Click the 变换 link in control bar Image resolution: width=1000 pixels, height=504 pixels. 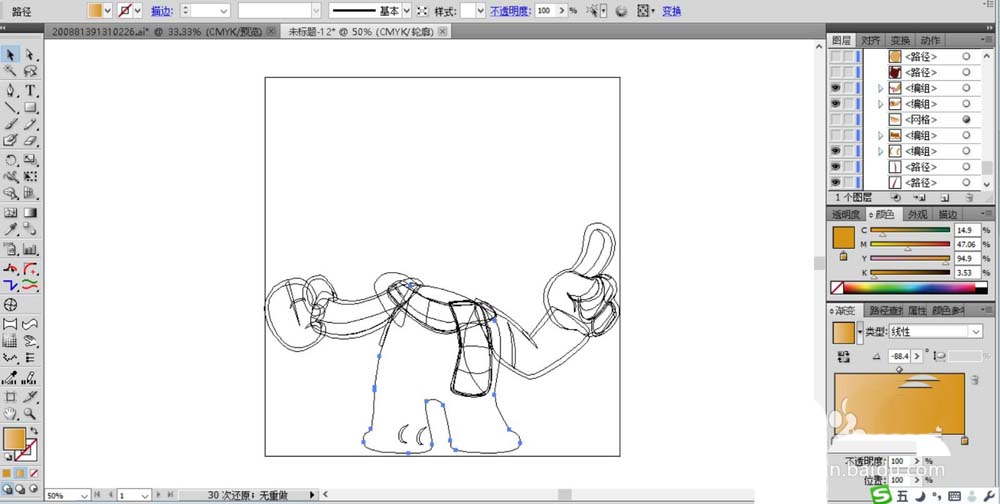pyautogui.click(x=672, y=11)
